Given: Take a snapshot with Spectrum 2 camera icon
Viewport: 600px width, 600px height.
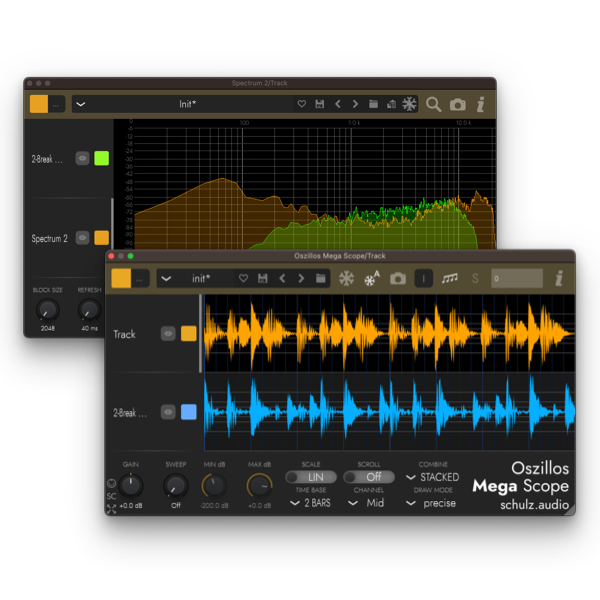Looking at the screenshot, I should (457, 104).
